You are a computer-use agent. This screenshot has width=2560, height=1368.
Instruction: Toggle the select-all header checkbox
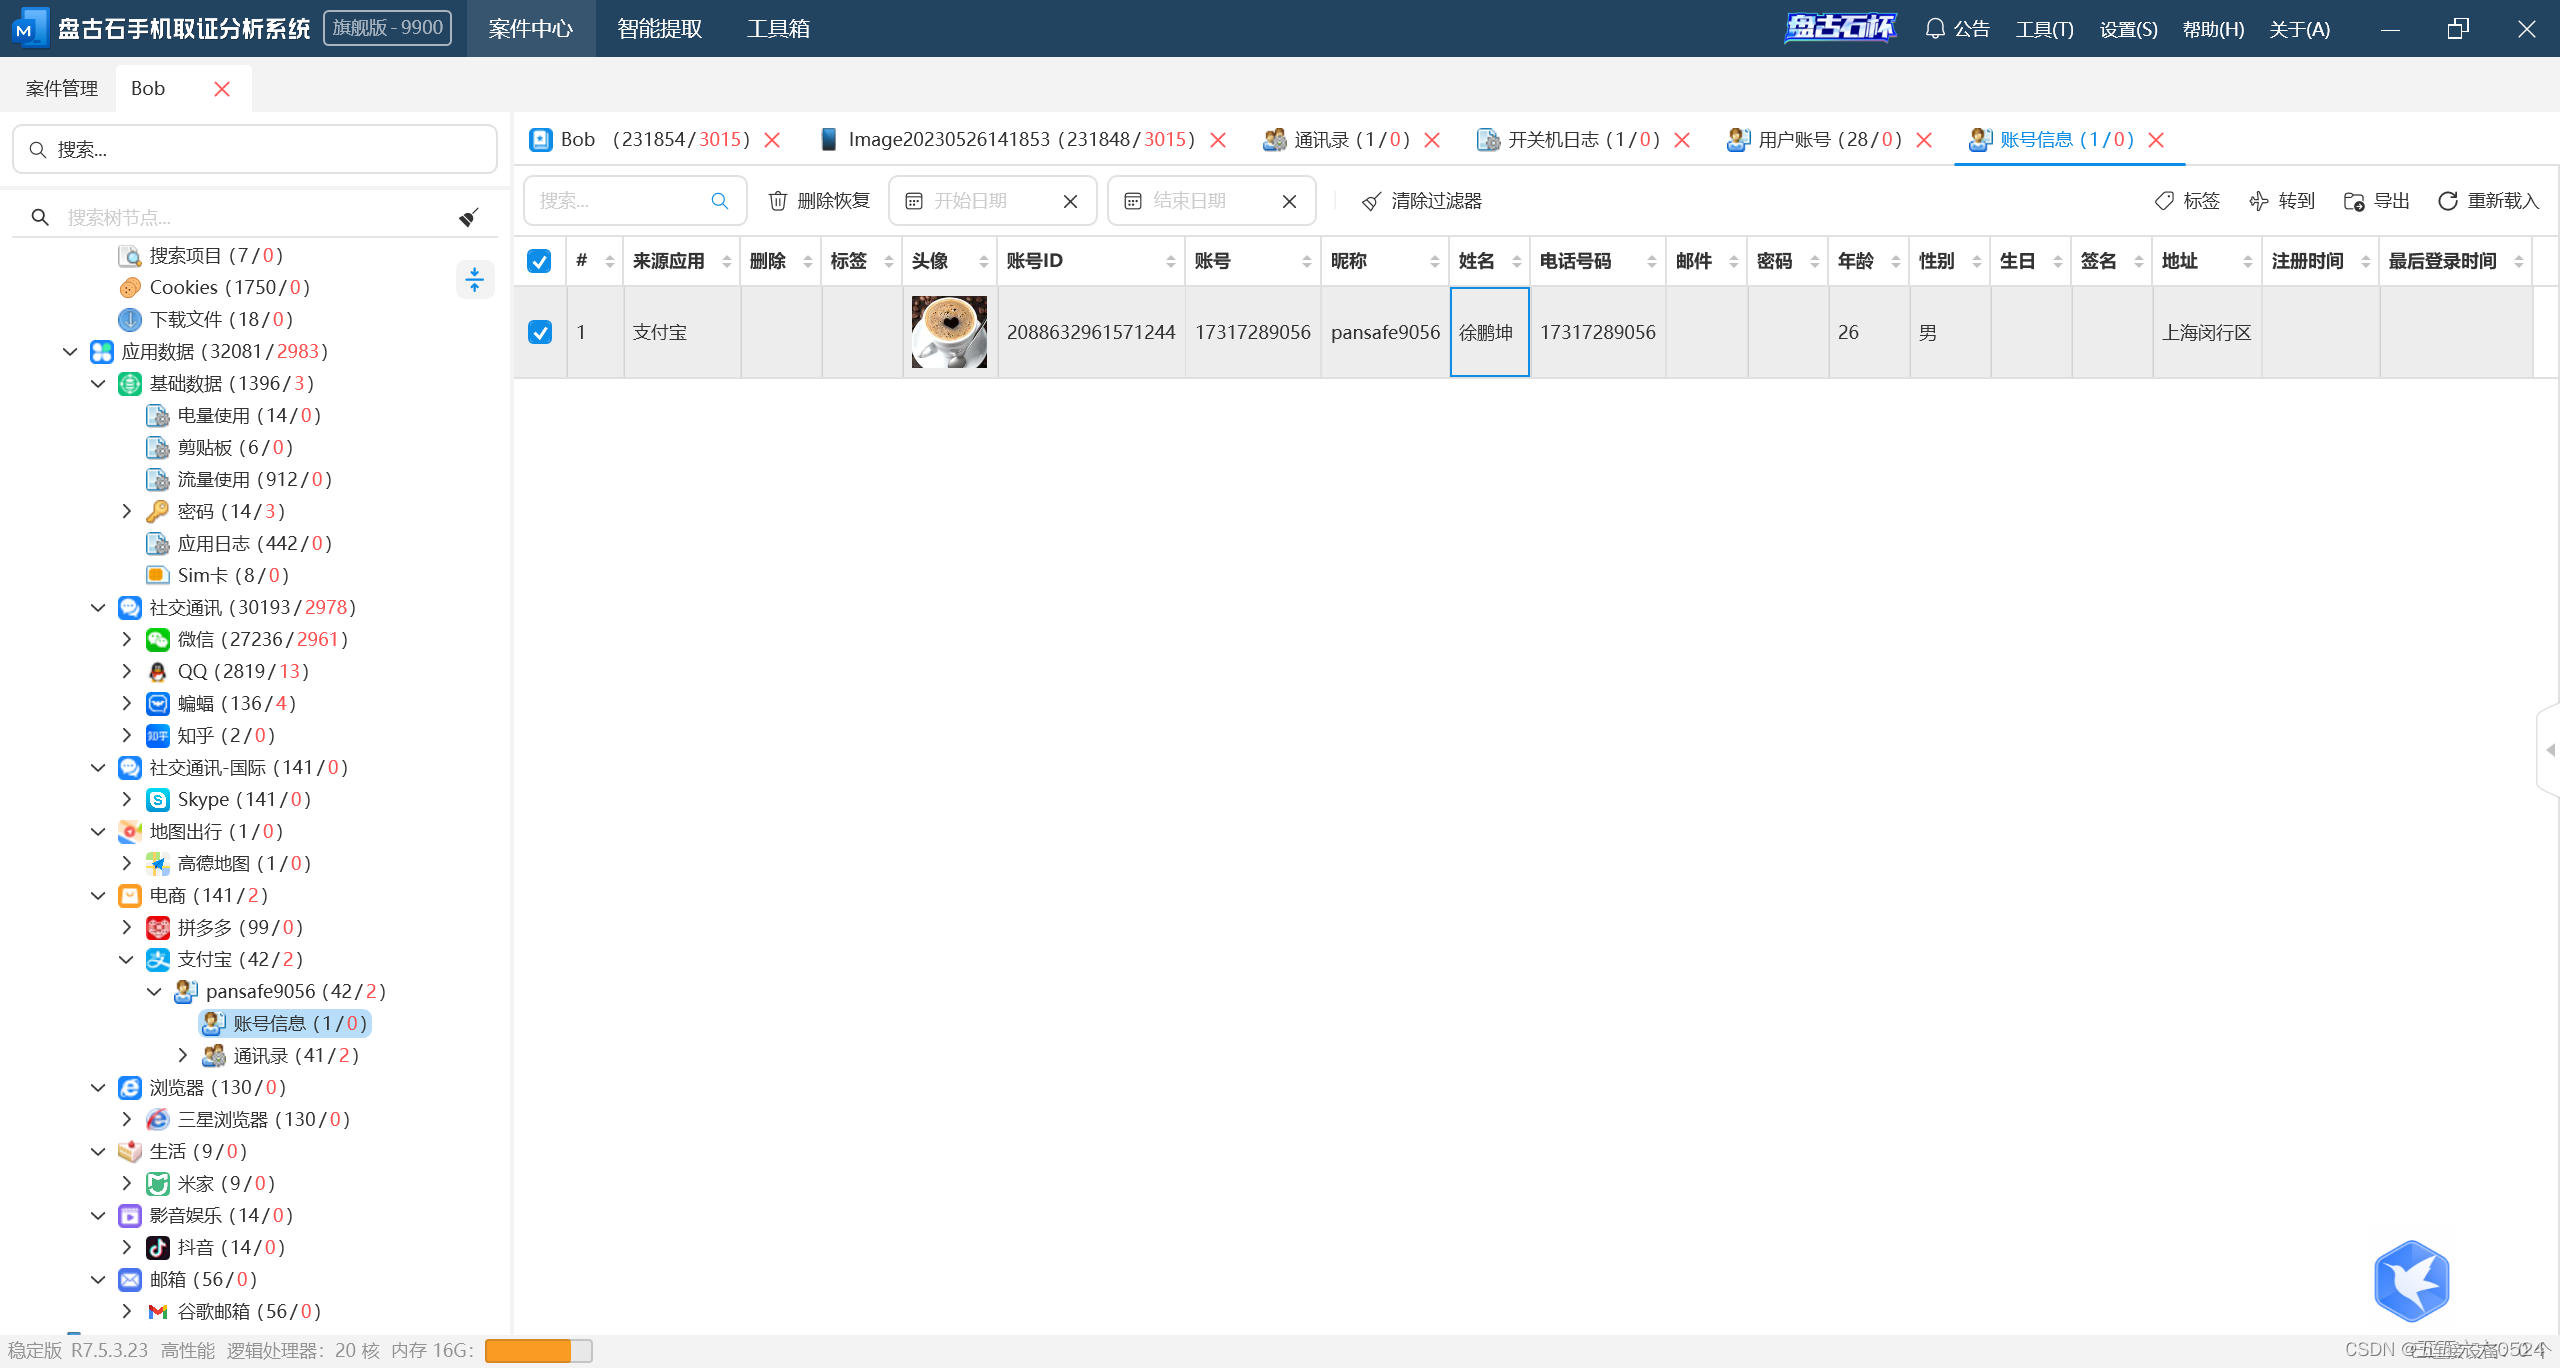coord(539,261)
